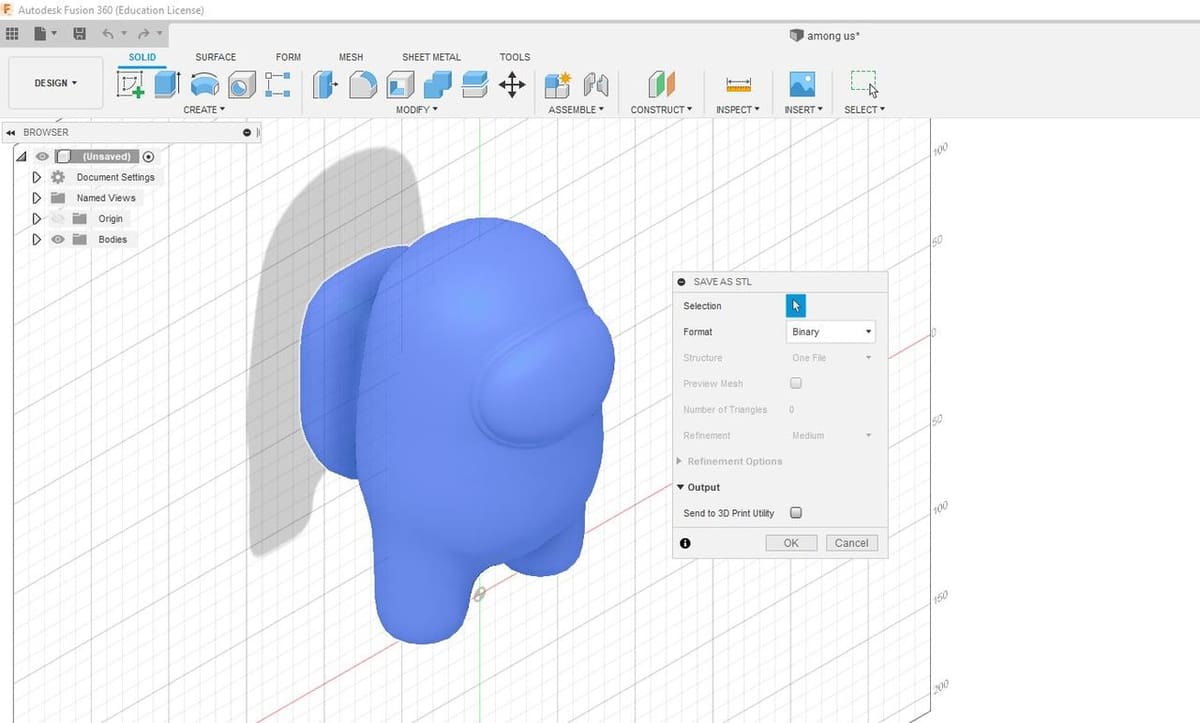The image size is (1200, 723).
Task: Select the Combine tool
Action: click(437, 84)
